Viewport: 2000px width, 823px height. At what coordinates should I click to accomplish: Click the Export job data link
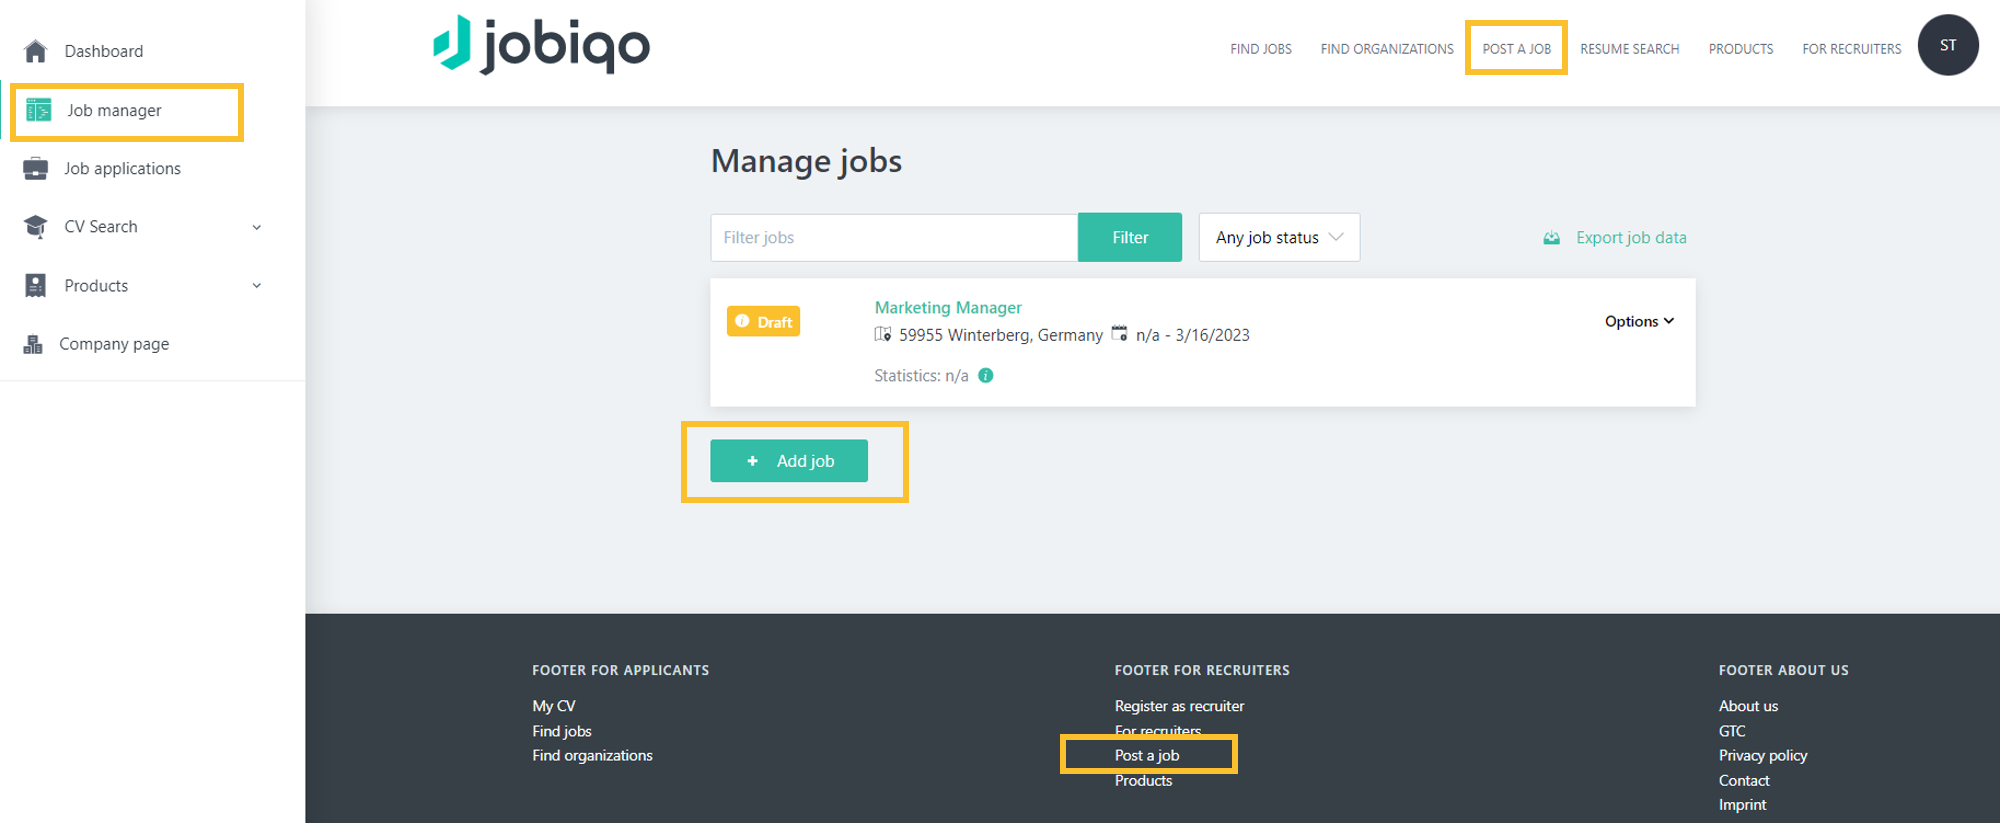point(1631,238)
